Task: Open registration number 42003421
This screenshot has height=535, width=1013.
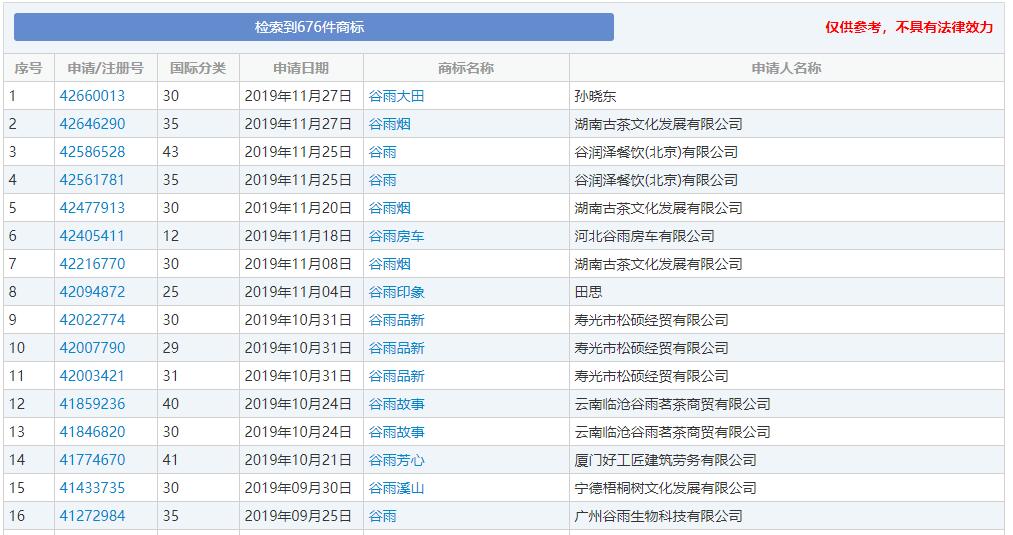Action: [92, 376]
